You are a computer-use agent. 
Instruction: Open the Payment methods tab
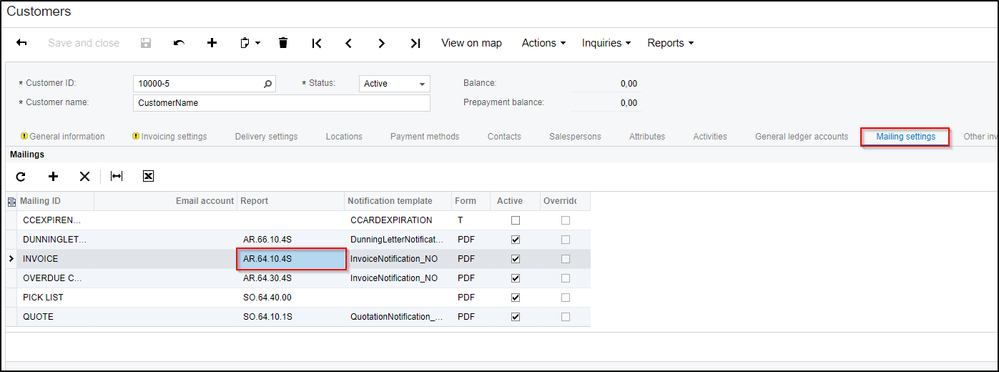(425, 136)
